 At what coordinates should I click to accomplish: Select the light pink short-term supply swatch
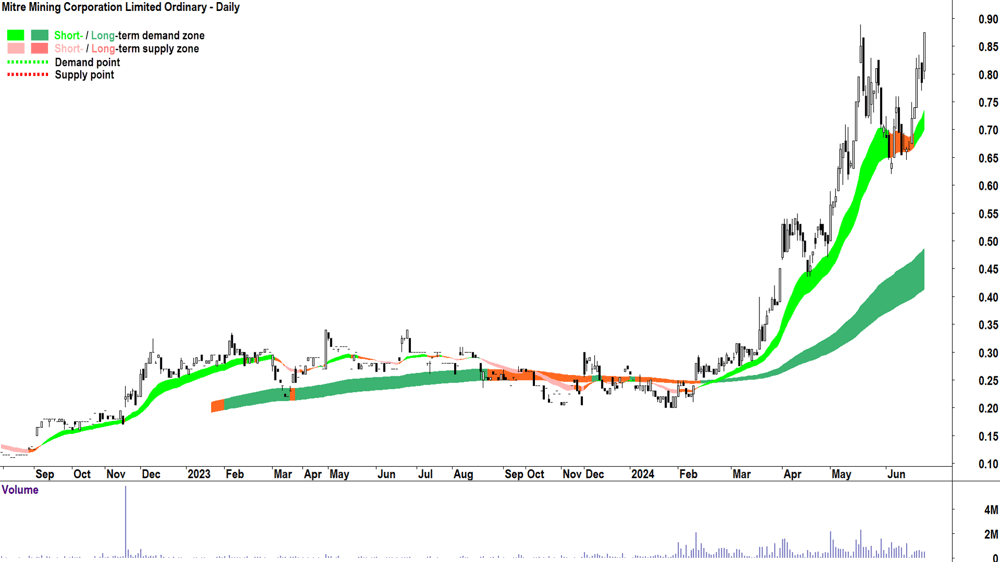[16, 48]
